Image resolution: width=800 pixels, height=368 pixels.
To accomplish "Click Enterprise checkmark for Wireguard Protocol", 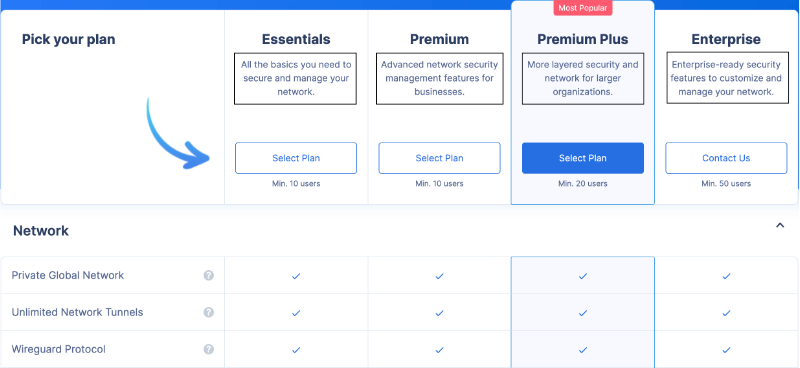I will (726, 350).
